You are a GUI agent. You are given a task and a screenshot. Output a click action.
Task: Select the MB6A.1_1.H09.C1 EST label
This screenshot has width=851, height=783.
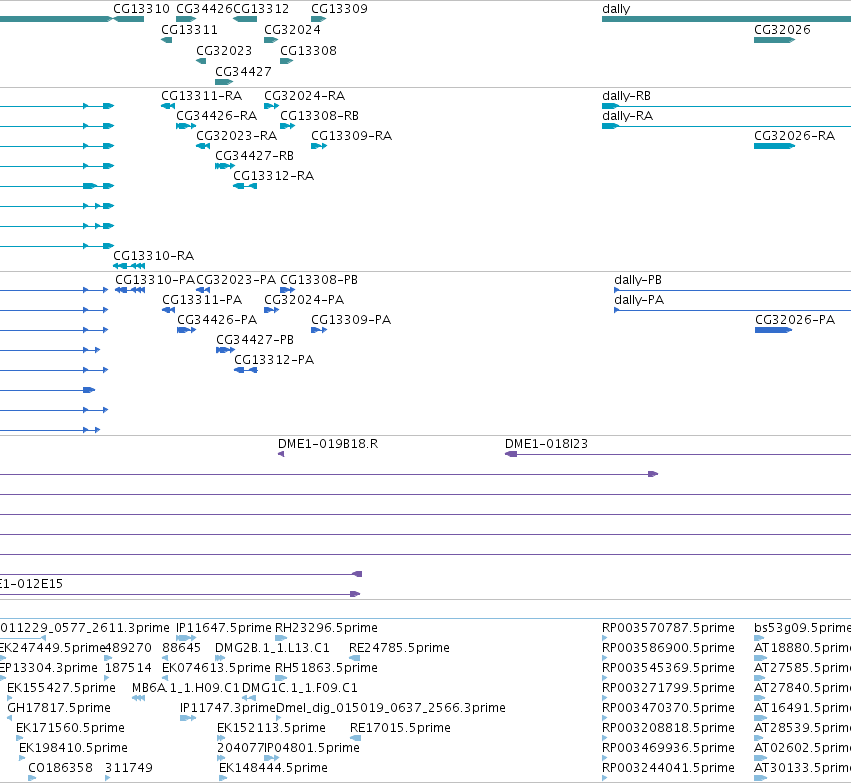tap(186, 687)
